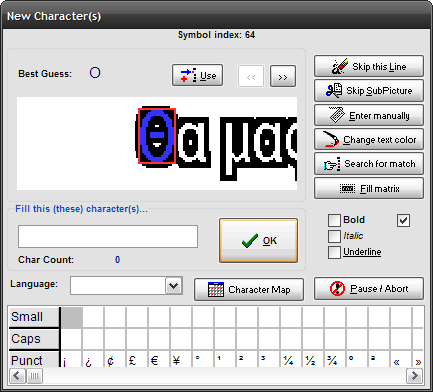Choose Enter manually option
Image resolution: width=433 pixels, height=392 pixels.
pos(369,115)
